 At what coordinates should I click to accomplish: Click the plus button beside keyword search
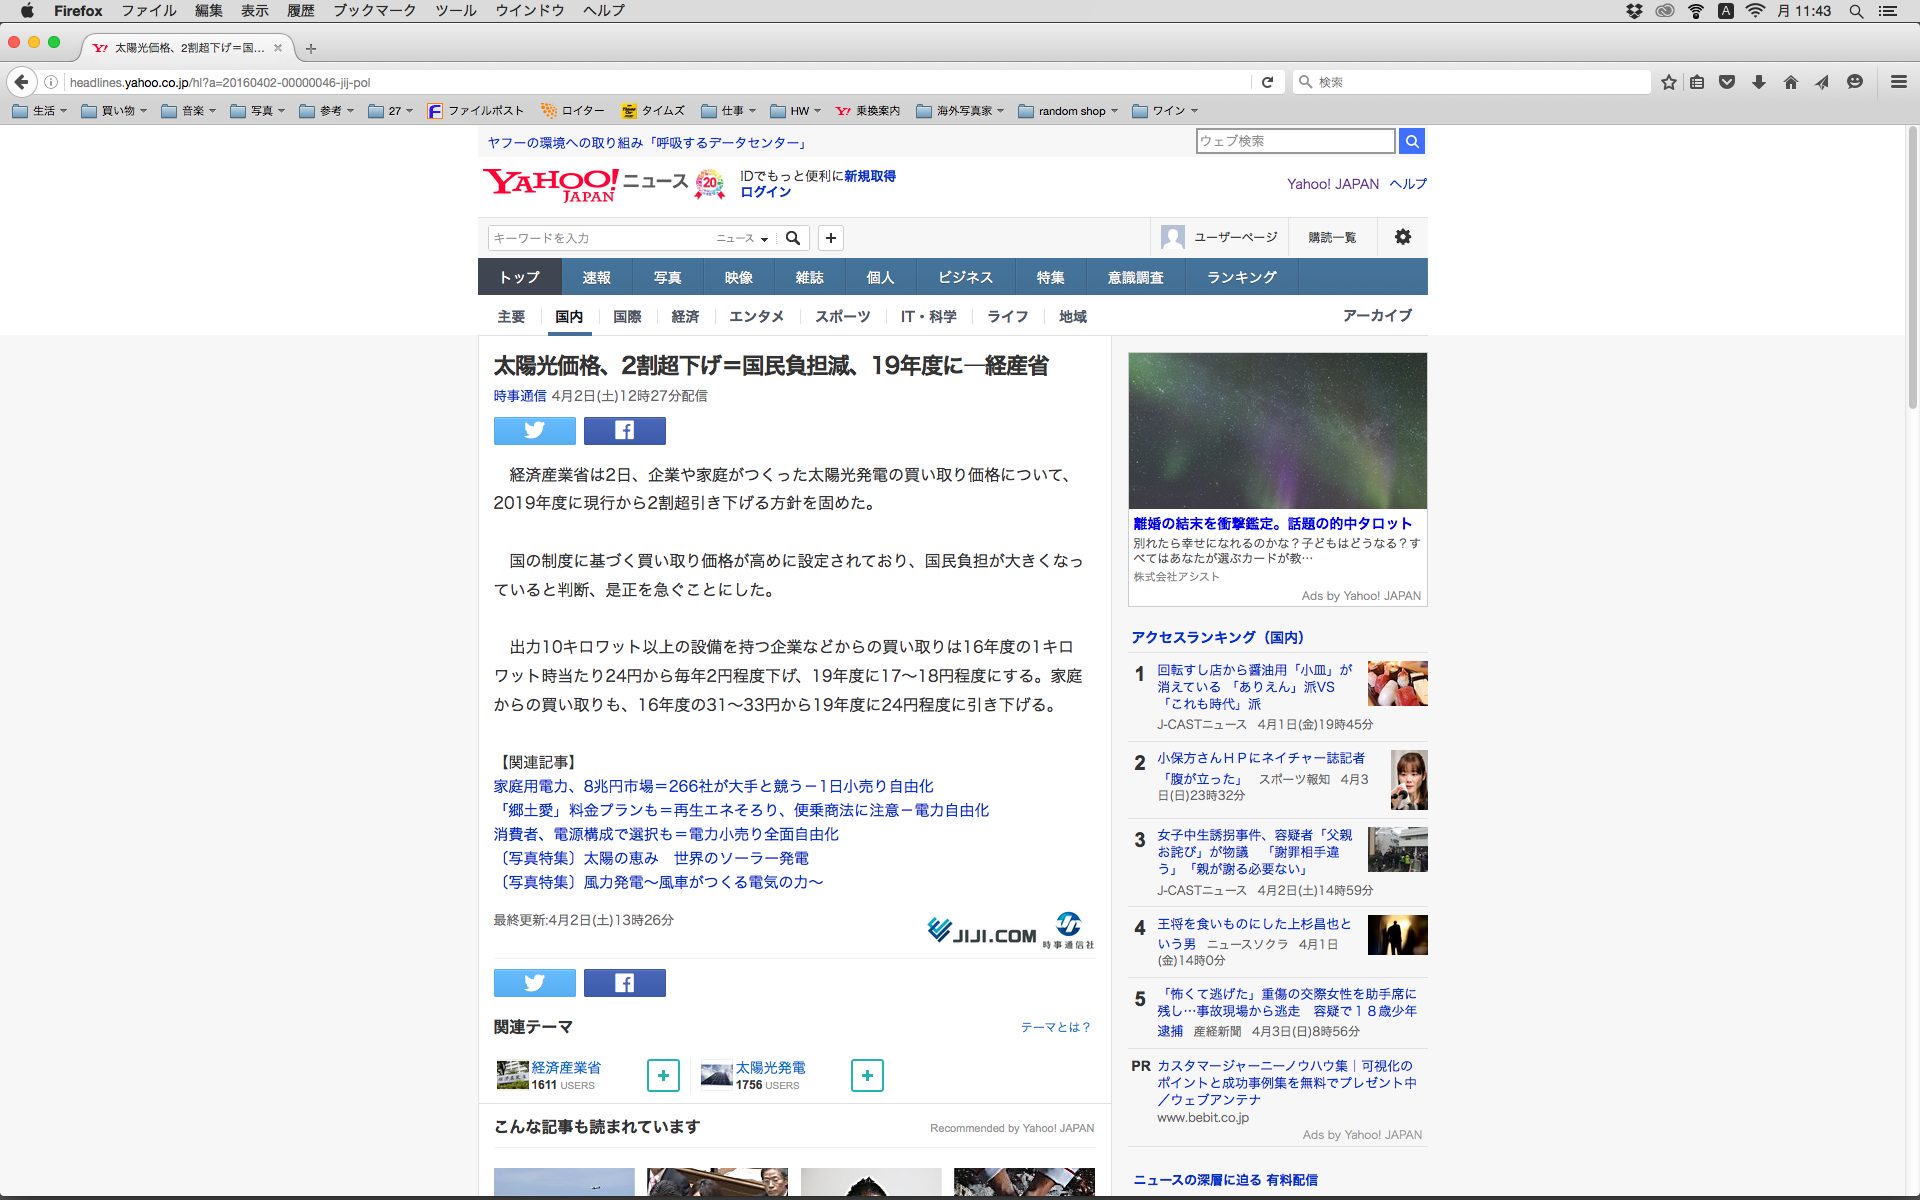click(830, 238)
